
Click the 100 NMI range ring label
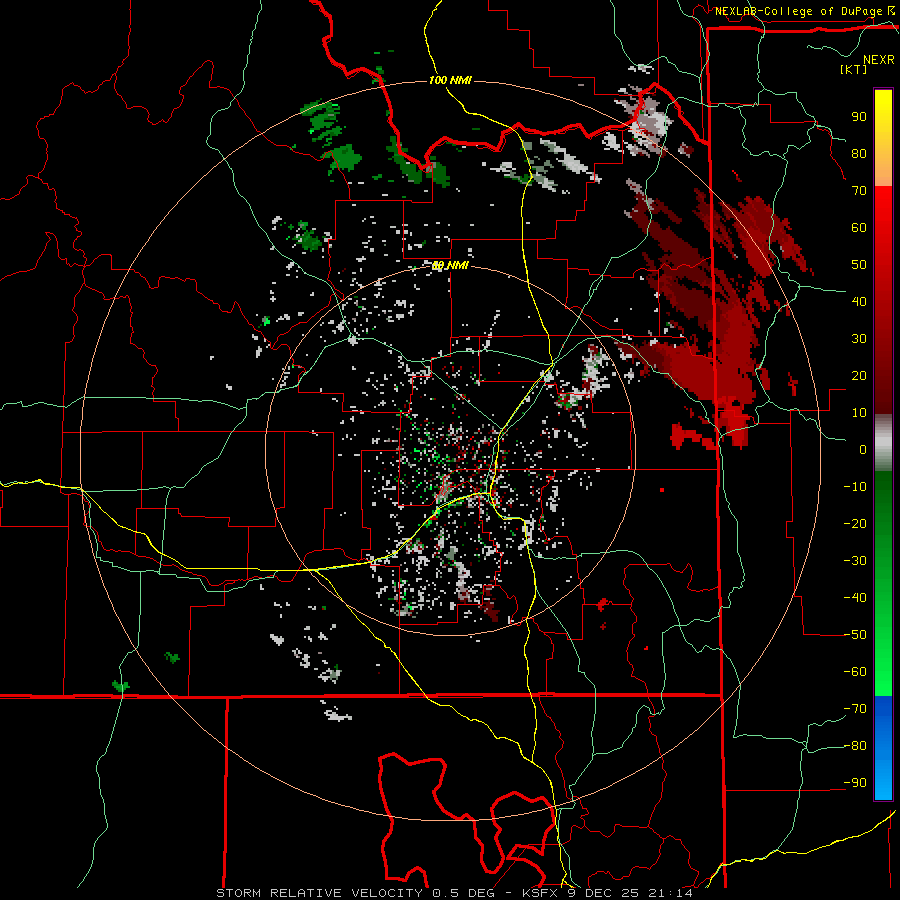pos(450,80)
